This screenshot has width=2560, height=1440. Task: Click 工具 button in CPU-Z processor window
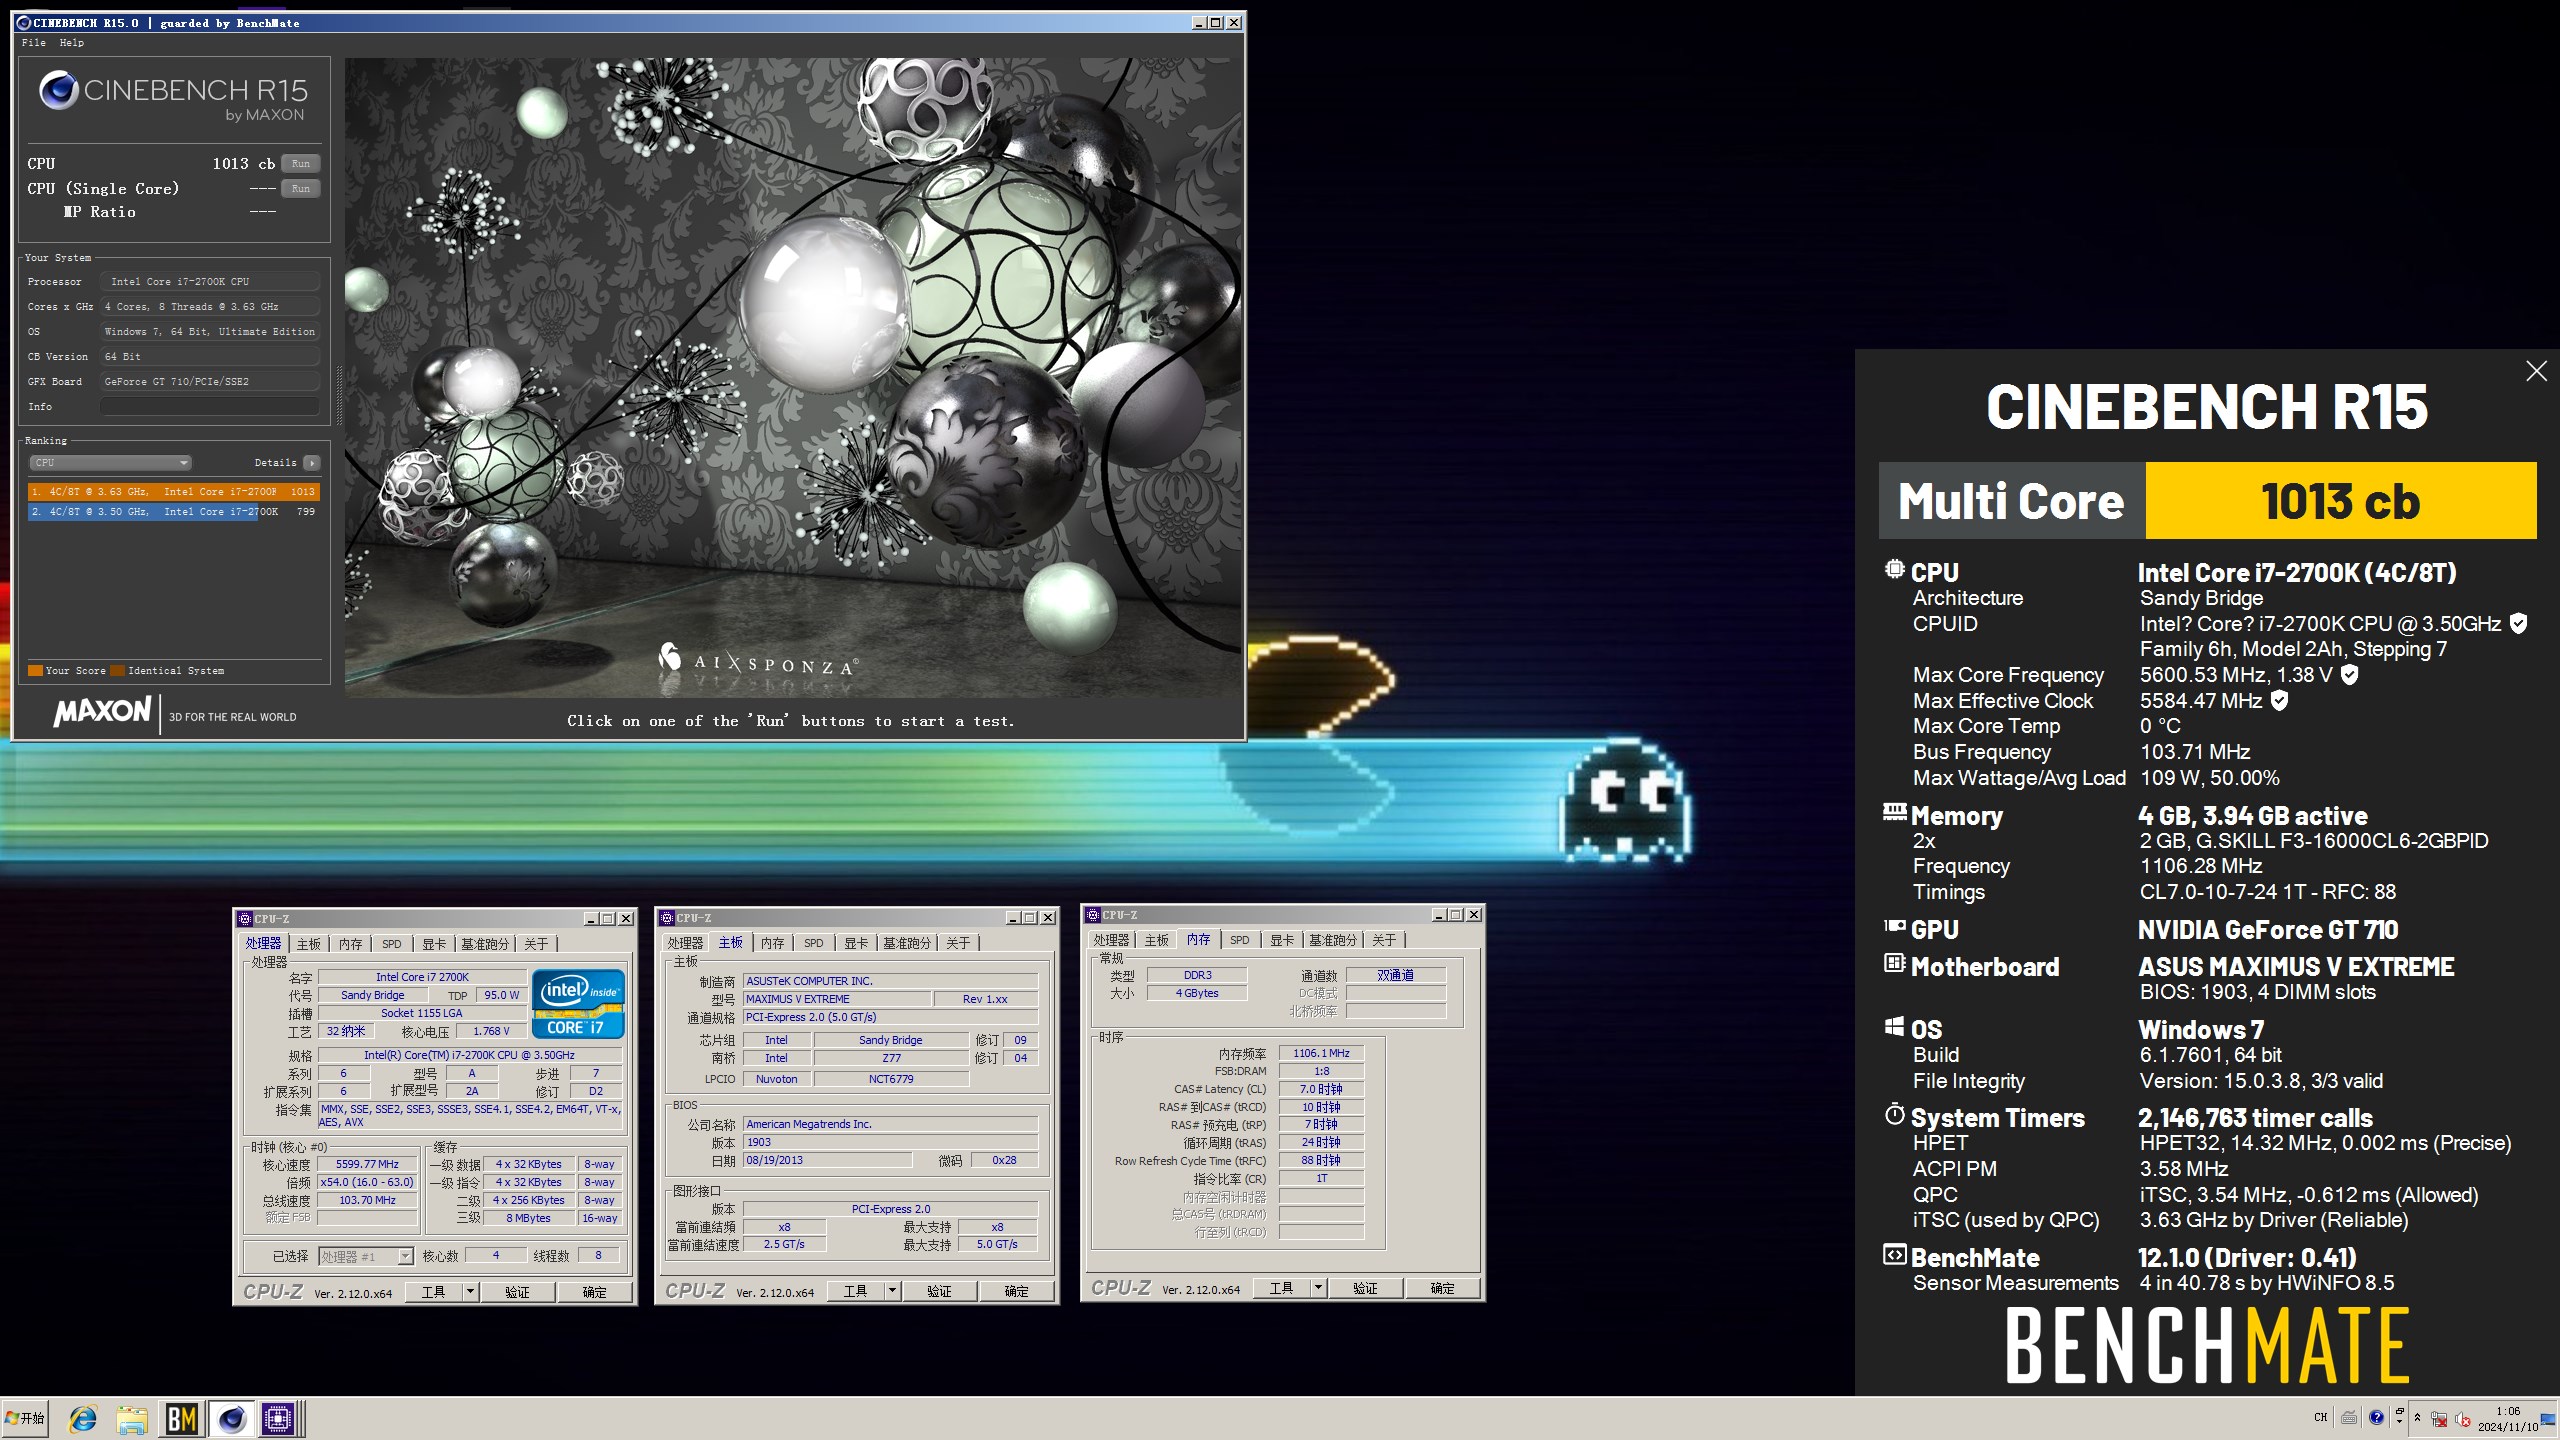pos(433,1292)
